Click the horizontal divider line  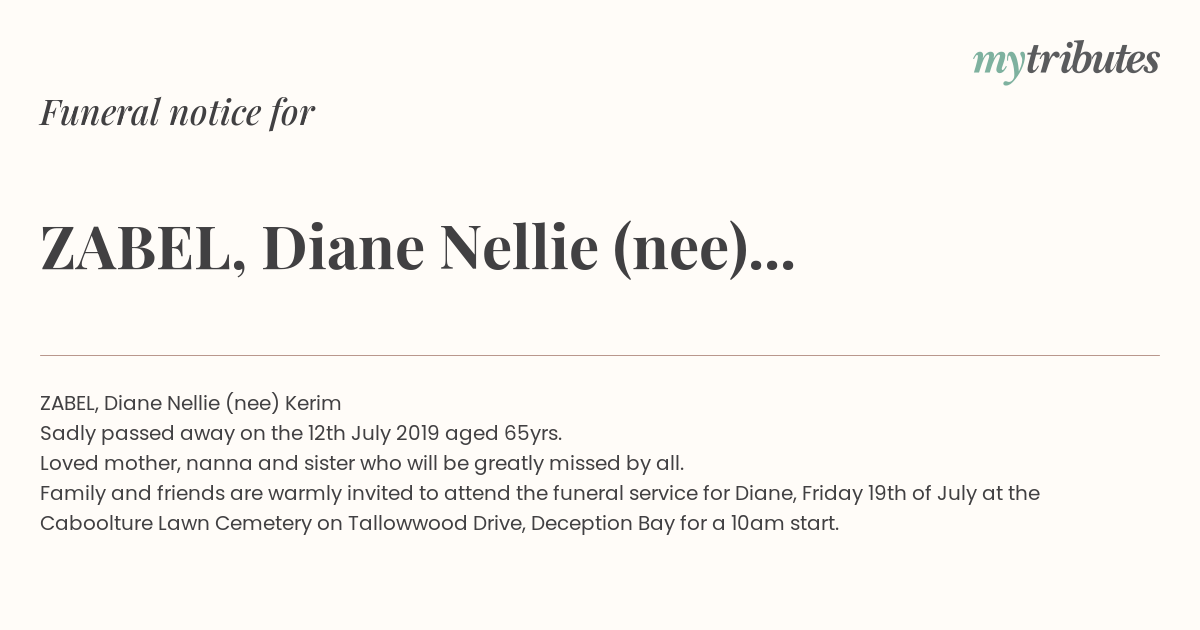tap(600, 355)
